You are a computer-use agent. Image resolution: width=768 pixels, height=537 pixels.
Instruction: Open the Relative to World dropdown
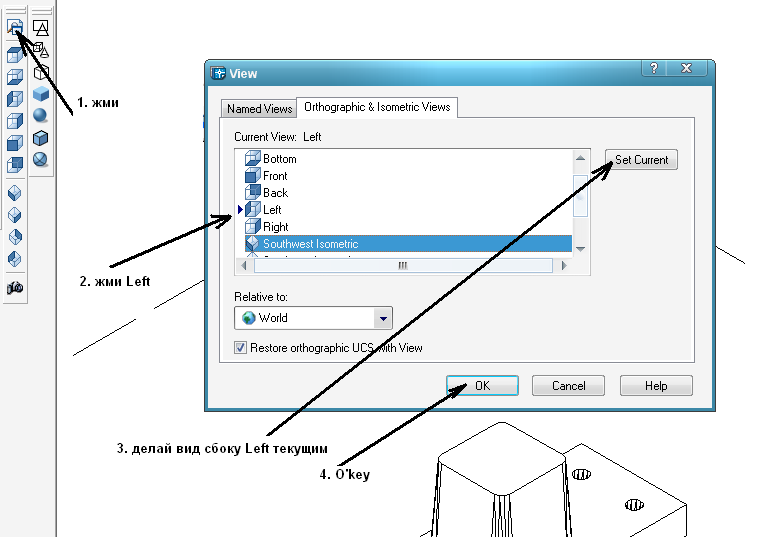pos(383,318)
